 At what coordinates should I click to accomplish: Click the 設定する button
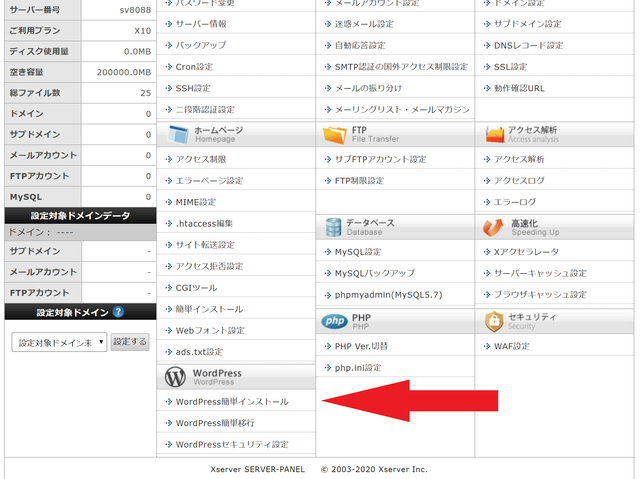tap(130, 342)
